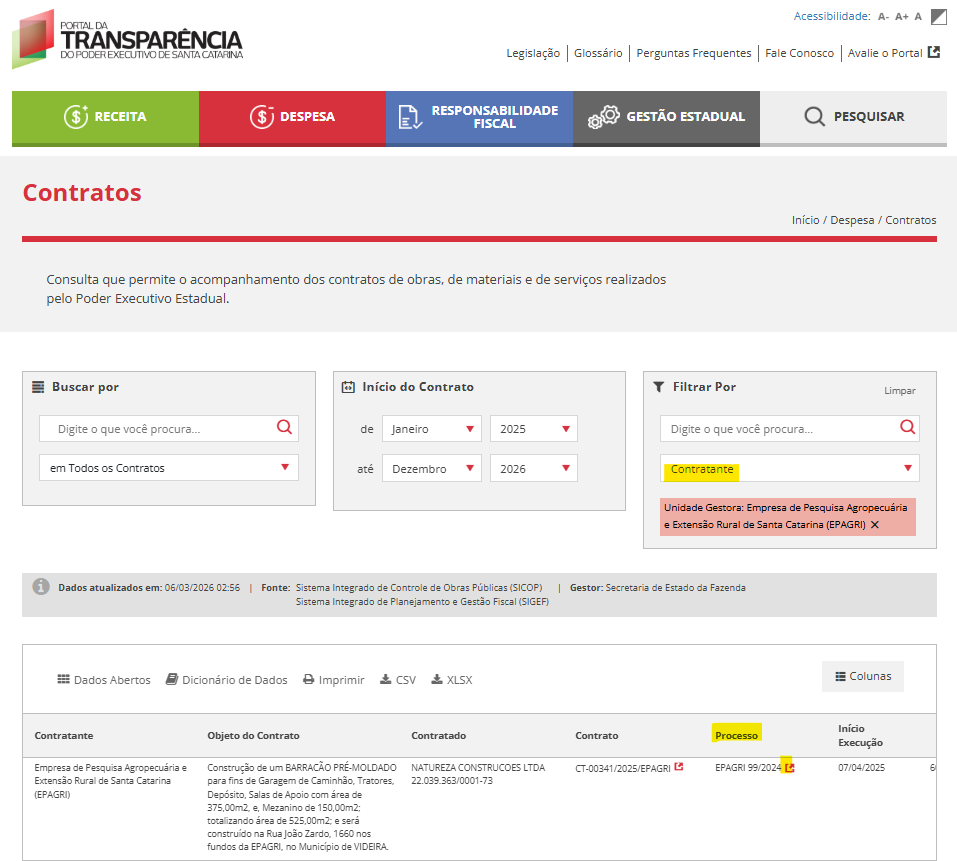Expand the 'em Todos os Contratos' dropdown

(x=168, y=468)
